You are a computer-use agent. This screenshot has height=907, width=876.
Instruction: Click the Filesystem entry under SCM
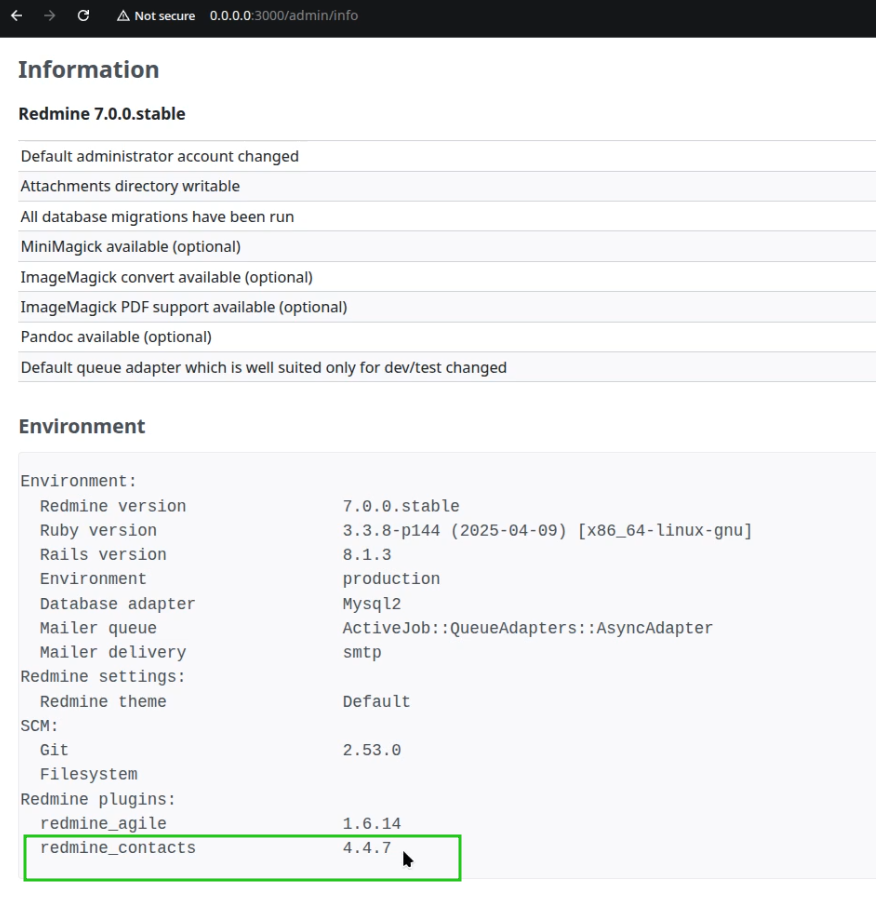[x=89, y=775]
